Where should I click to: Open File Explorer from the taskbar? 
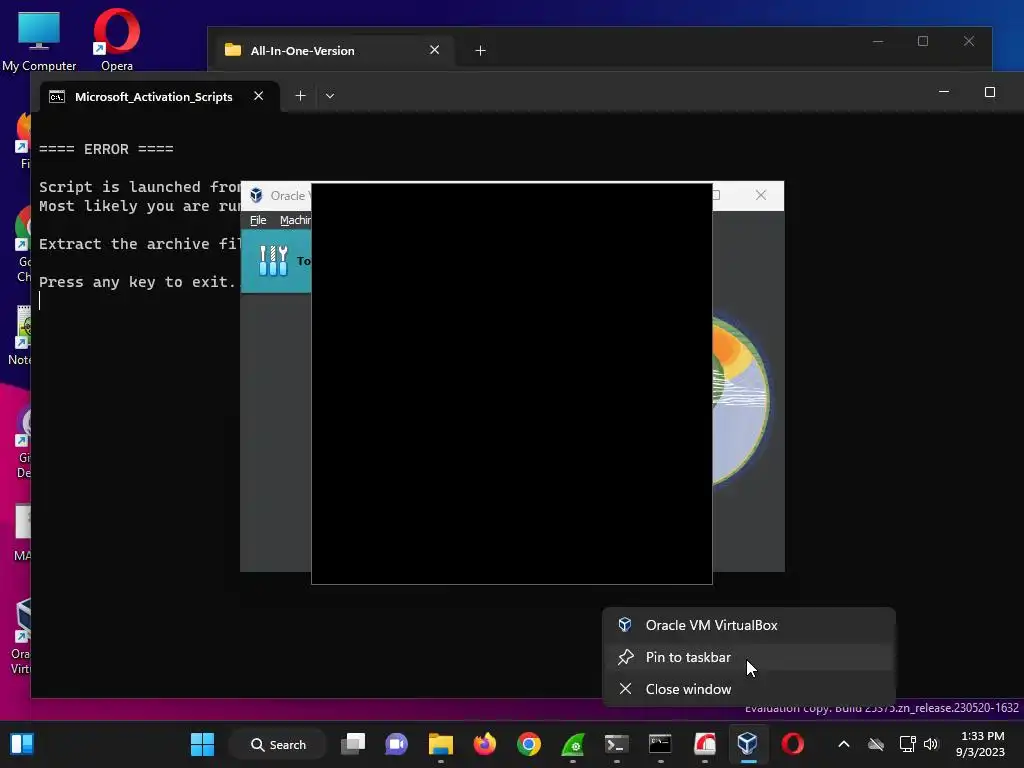click(441, 744)
